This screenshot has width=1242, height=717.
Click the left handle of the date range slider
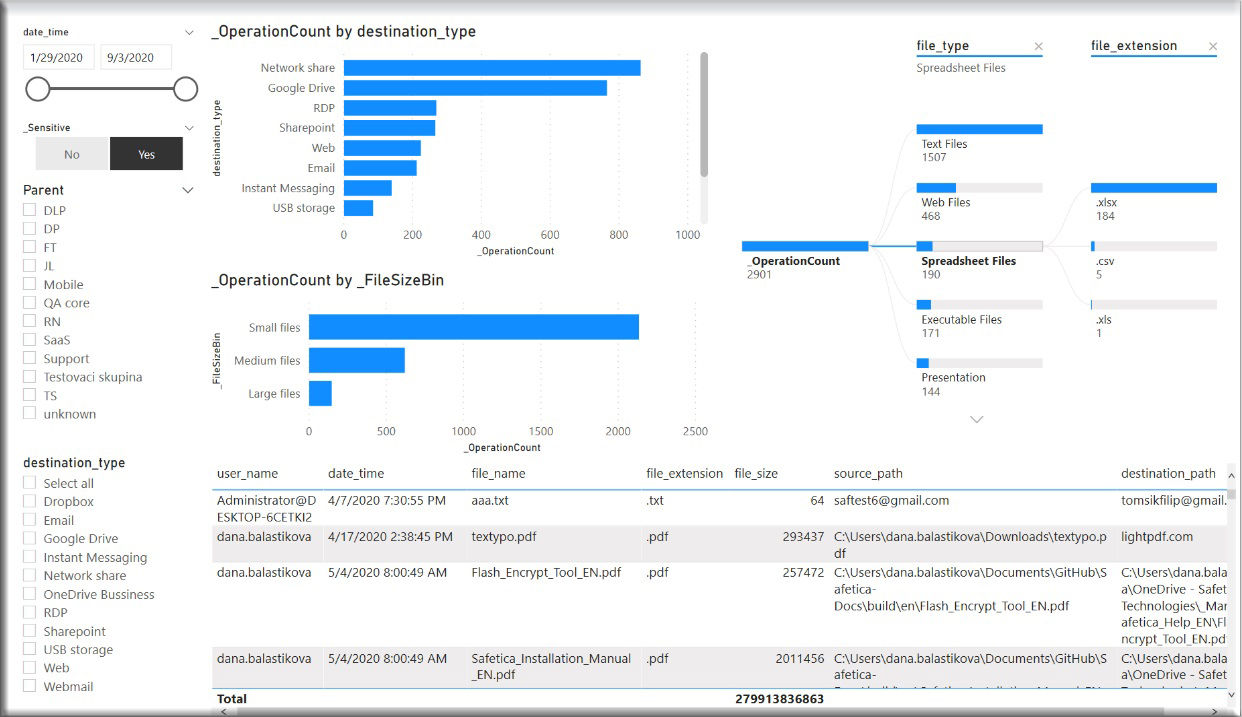pyautogui.click(x=38, y=90)
